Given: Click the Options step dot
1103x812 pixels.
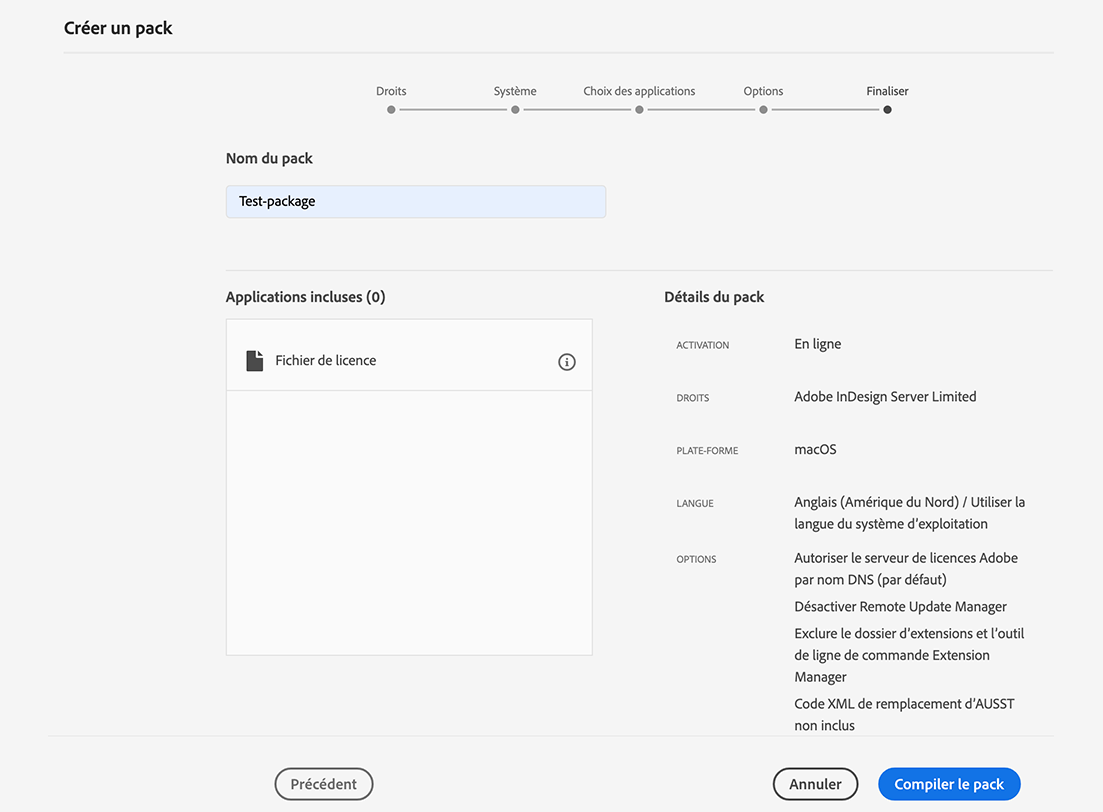Looking at the screenshot, I should point(763,110).
